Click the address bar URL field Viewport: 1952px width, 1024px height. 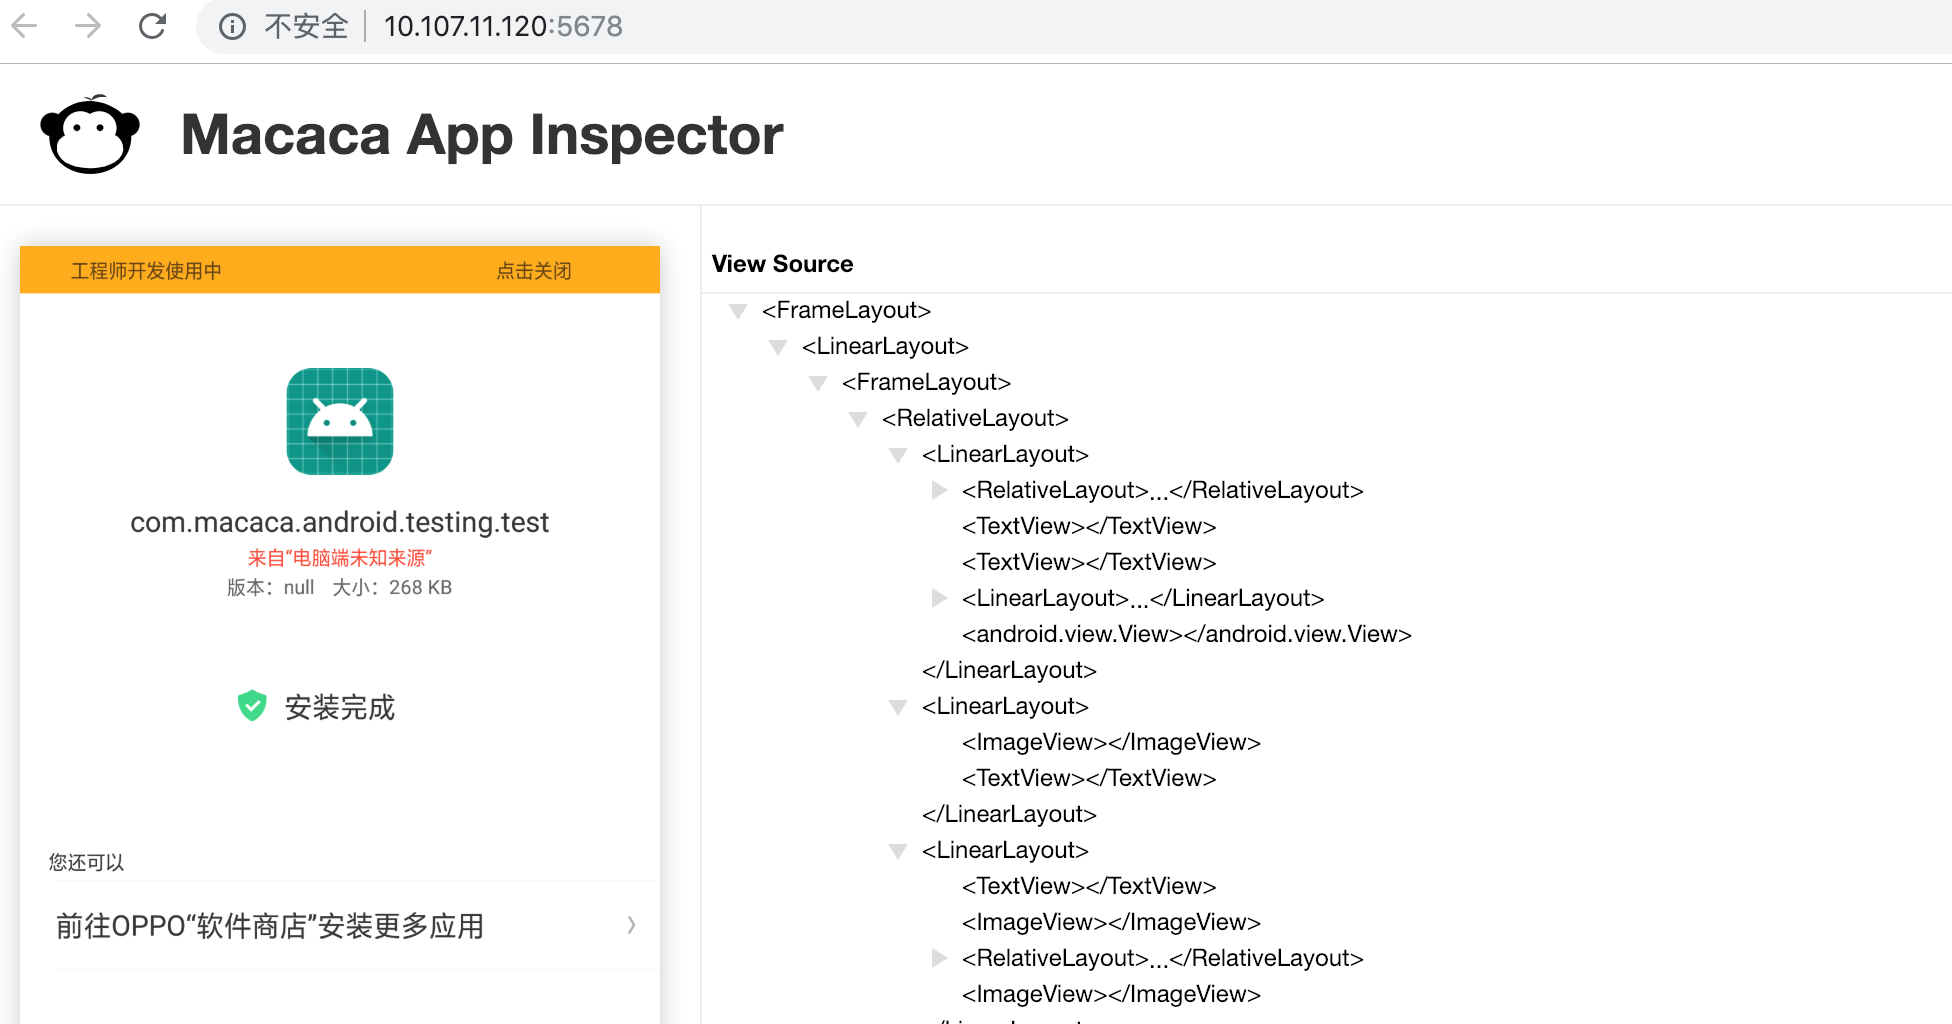[503, 26]
